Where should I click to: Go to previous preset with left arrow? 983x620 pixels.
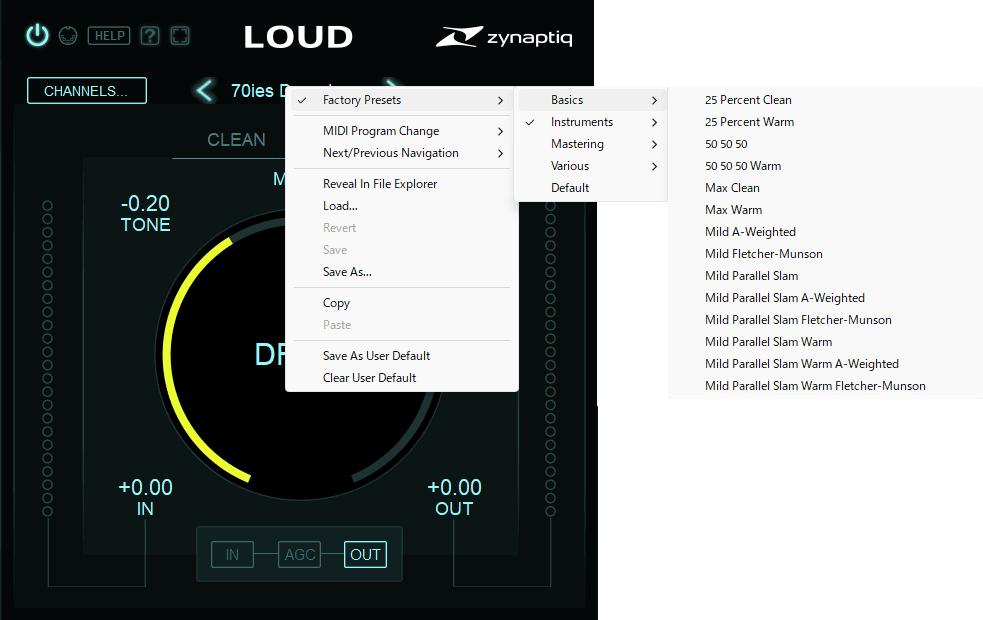pyautogui.click(x=204, y=91)
